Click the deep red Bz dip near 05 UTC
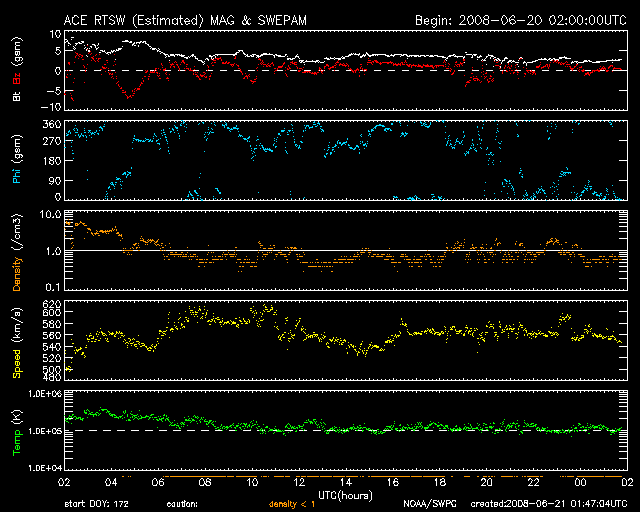 129,96
